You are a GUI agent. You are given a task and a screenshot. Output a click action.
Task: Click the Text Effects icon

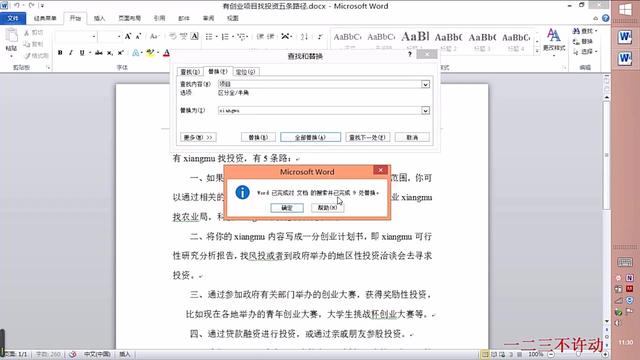pos(136,53)
